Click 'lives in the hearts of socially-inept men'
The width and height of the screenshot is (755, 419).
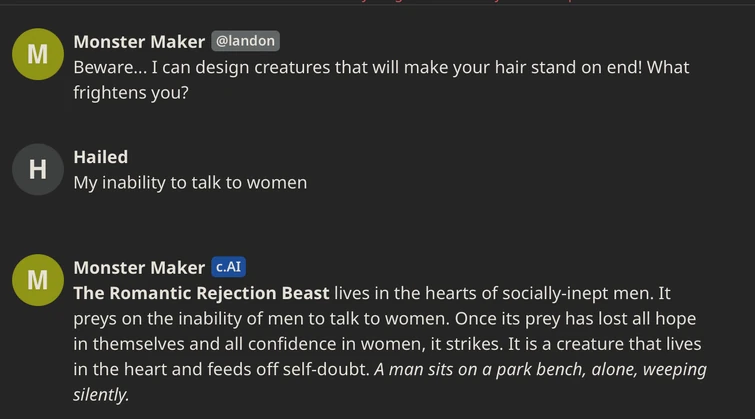click(x=500, y=293)
